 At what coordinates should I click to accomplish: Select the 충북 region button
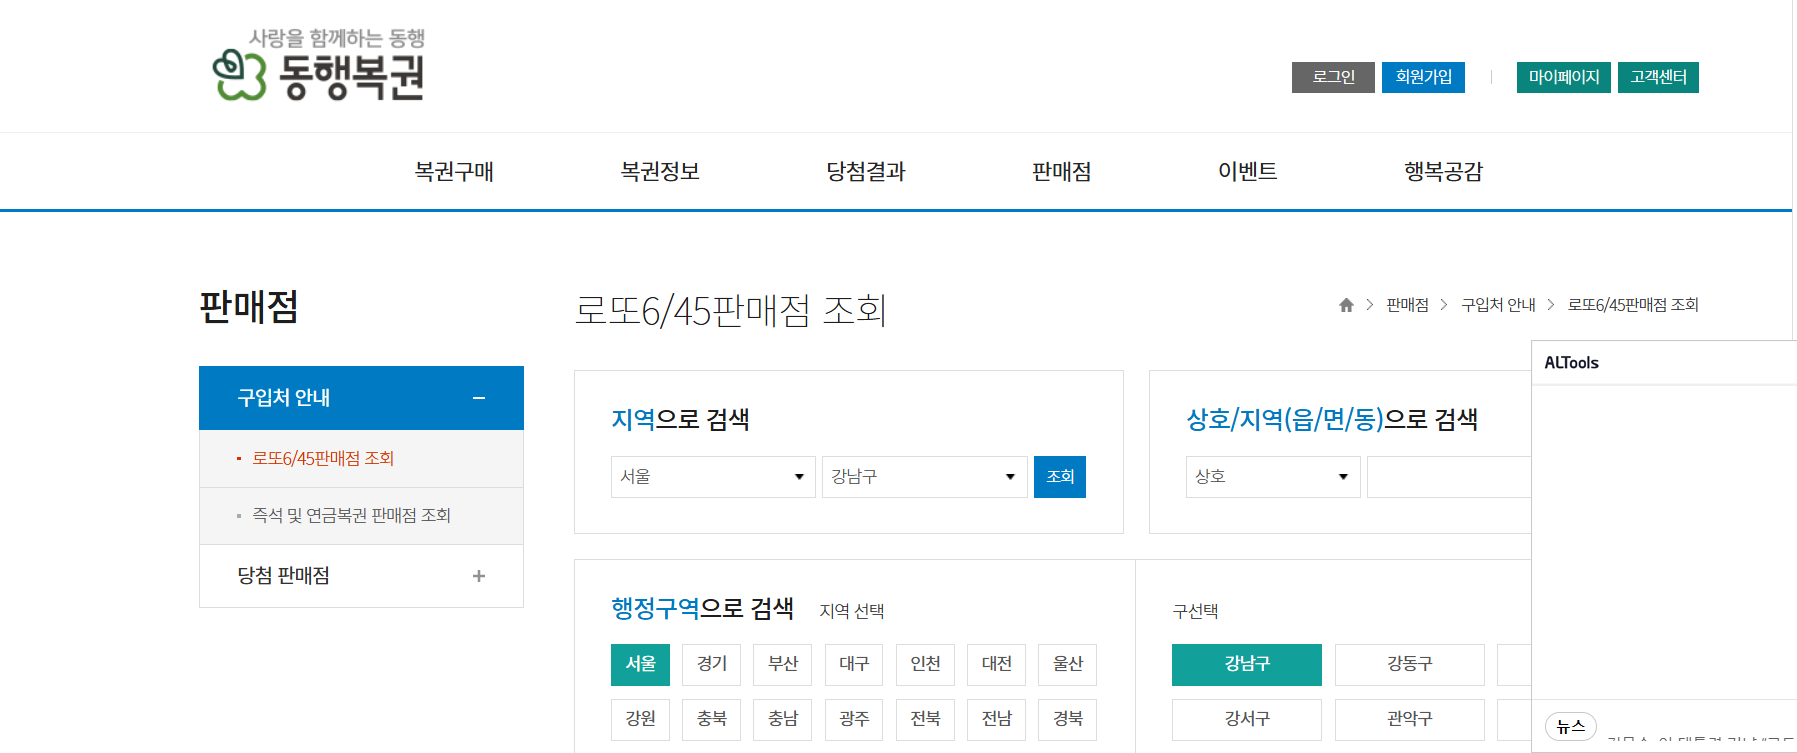712,719
